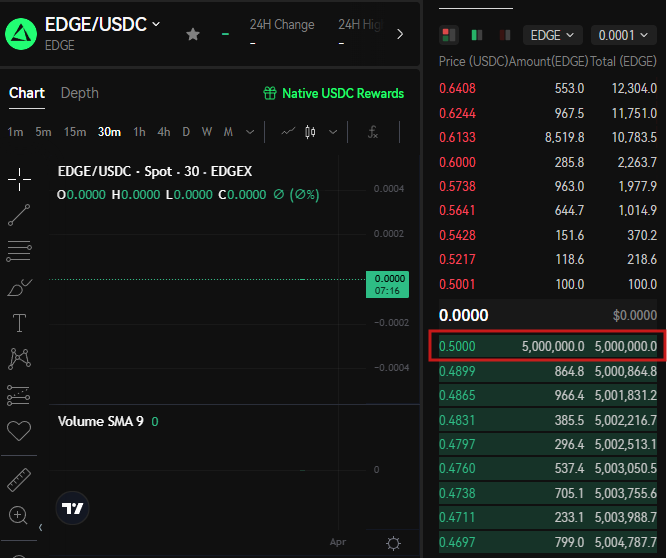Click ask price 0.6244

[x=457, y=113]
